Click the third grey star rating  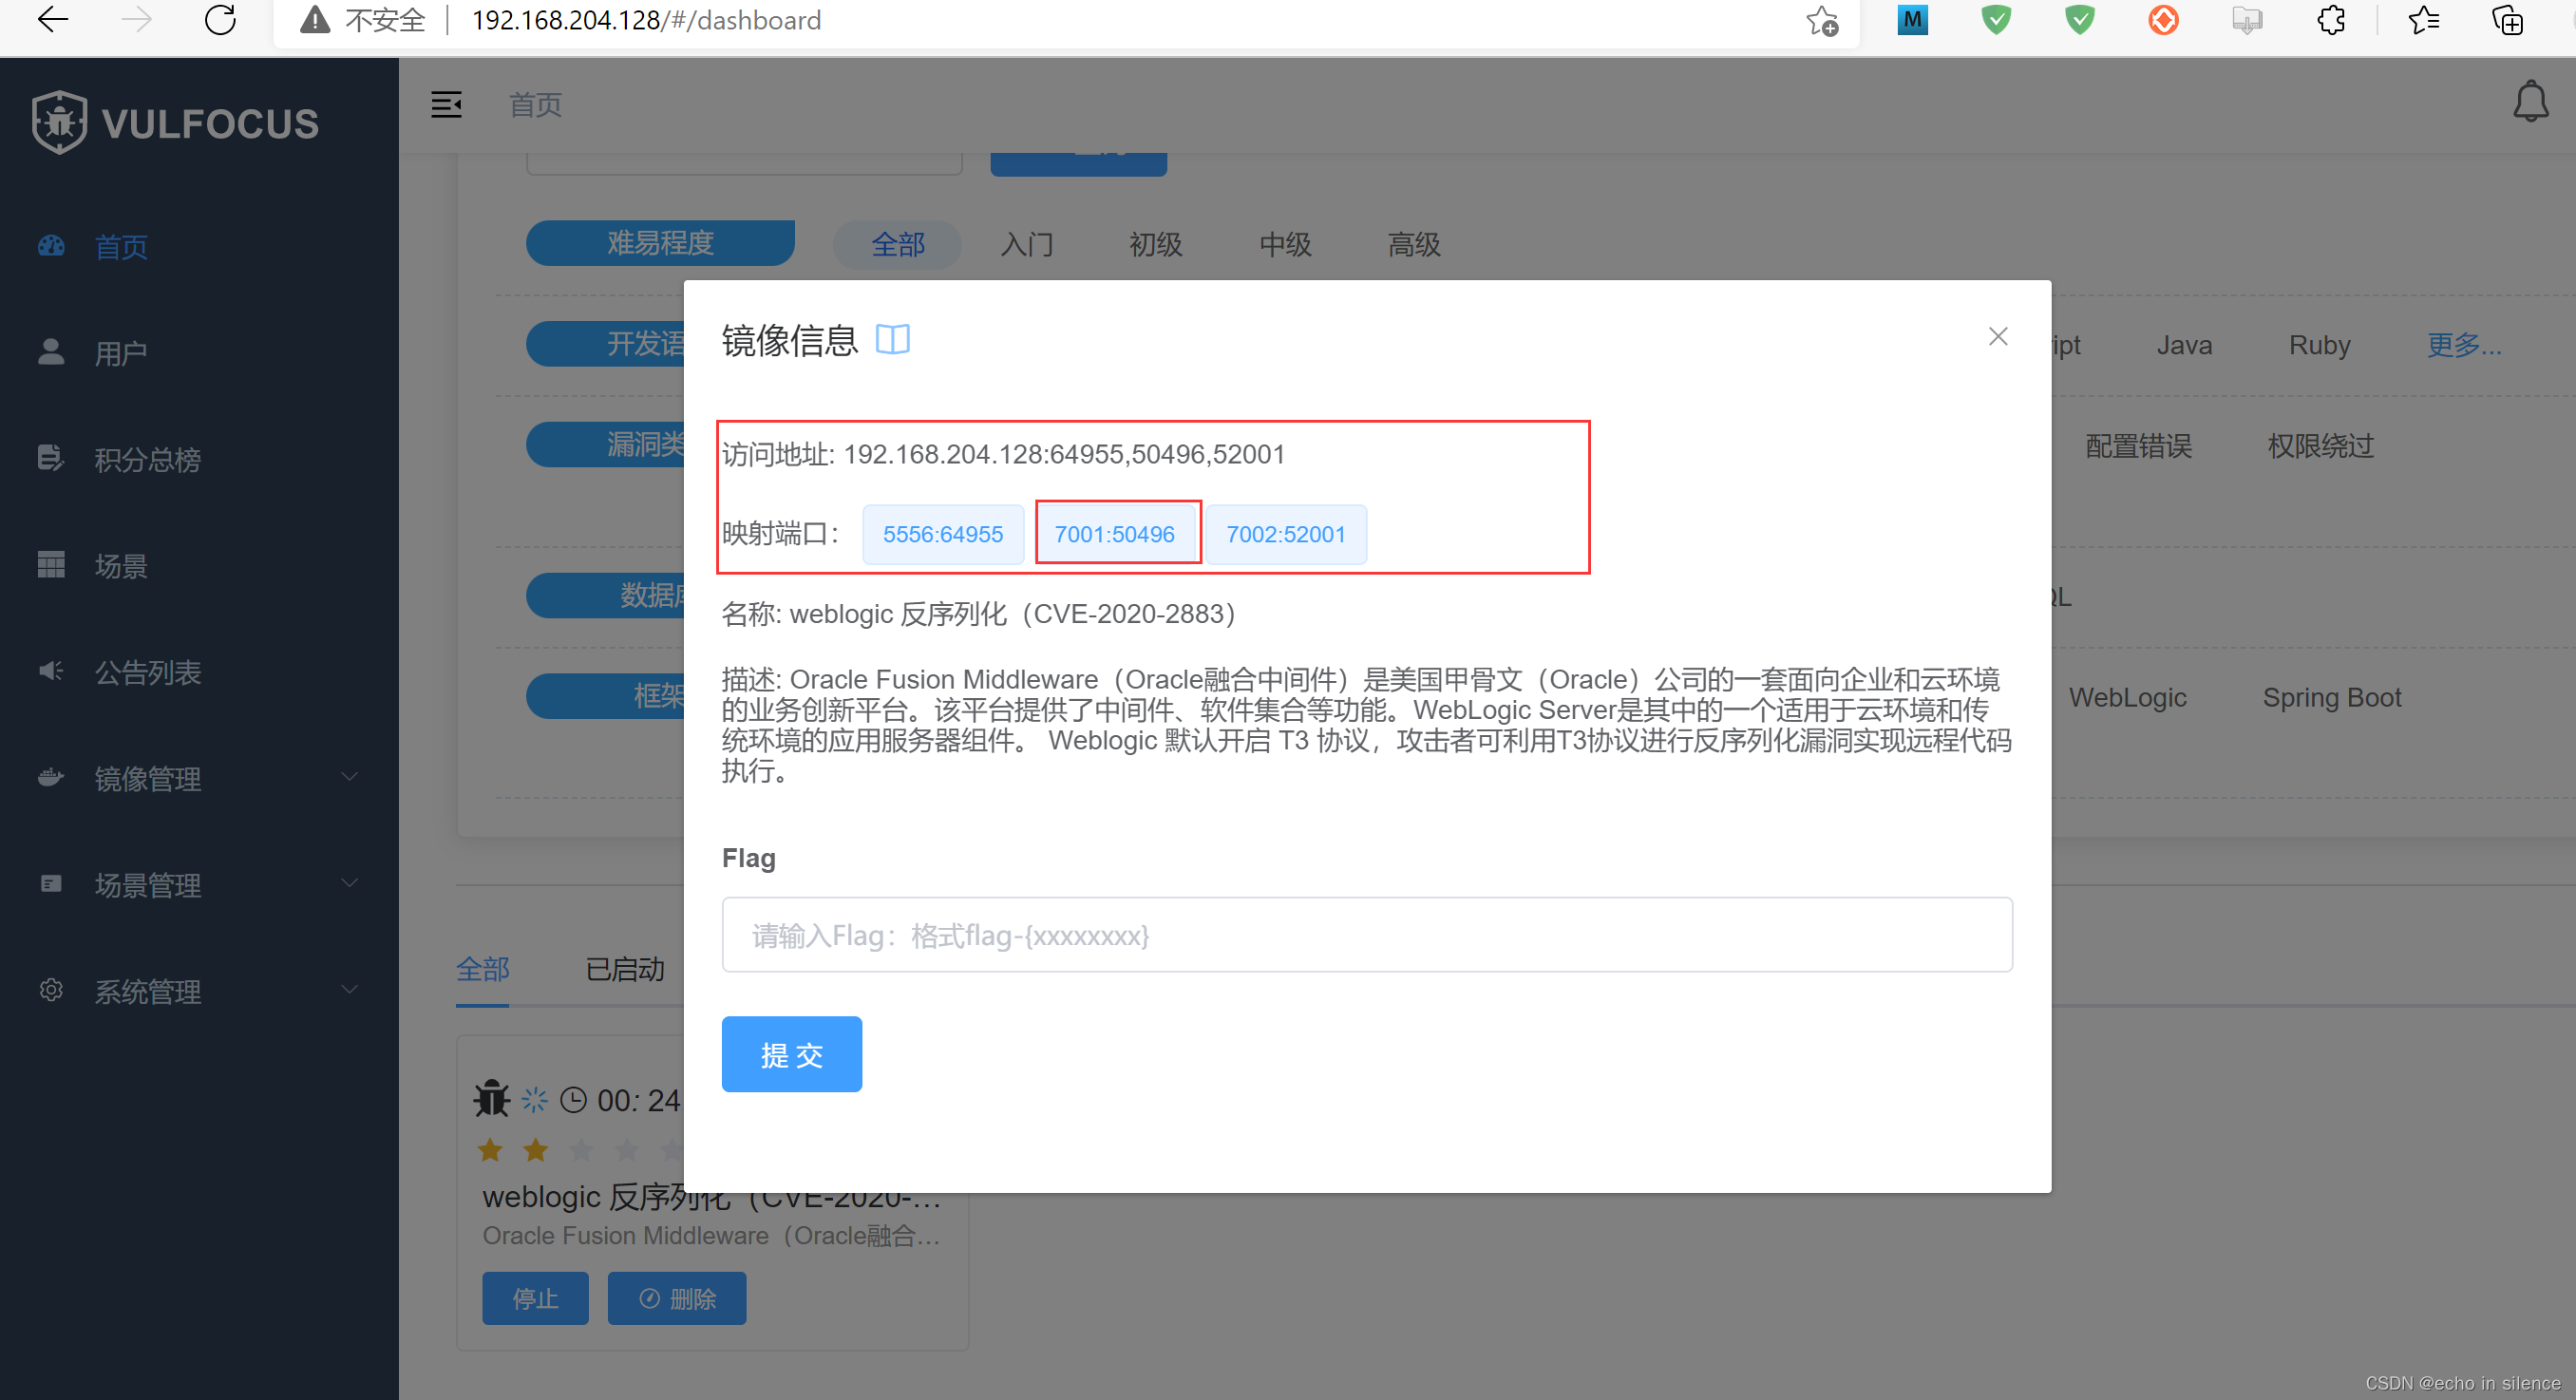(x=581, y=1150)
